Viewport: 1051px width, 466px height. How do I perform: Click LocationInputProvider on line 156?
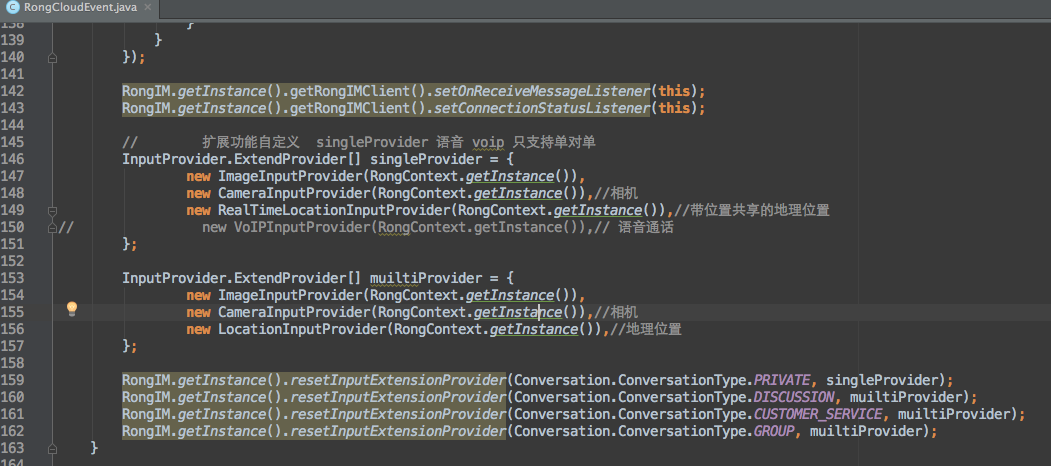pyautogui.click(x=302, y=329)
